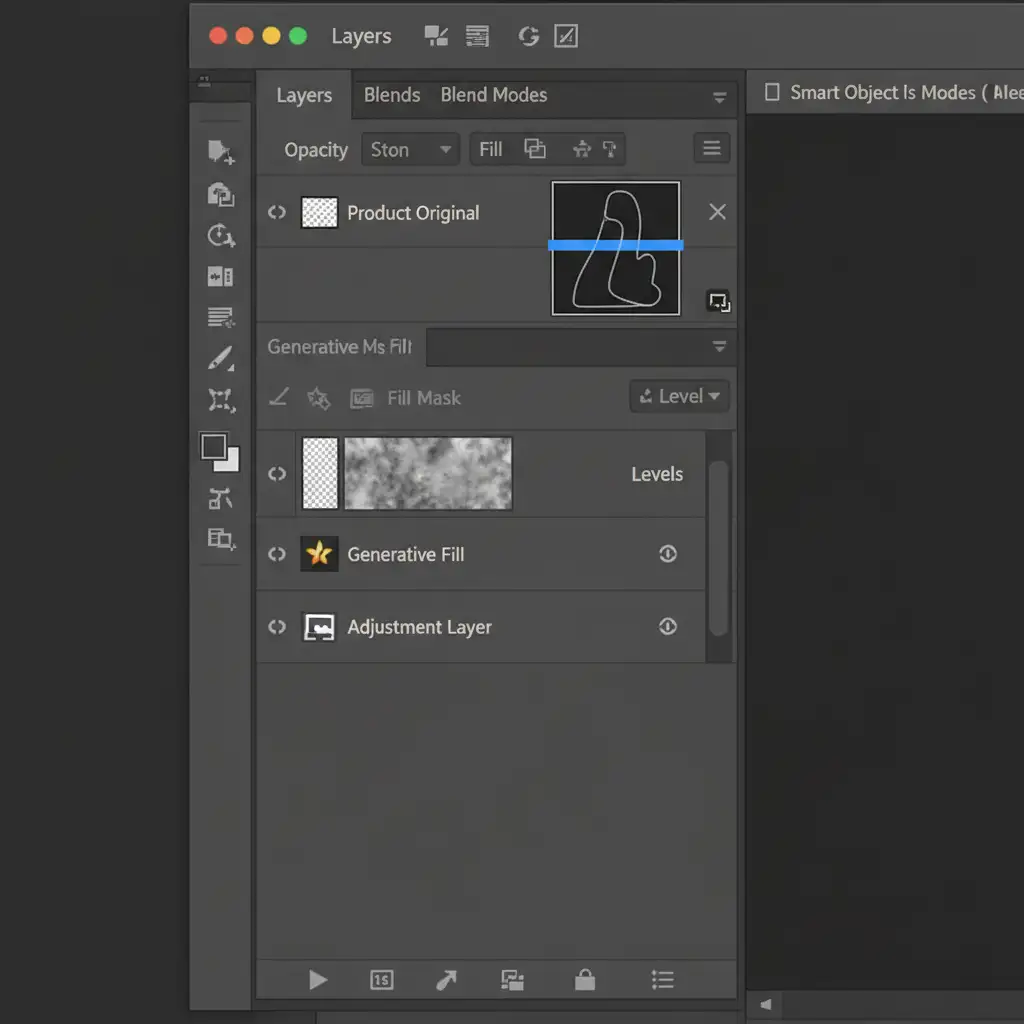Toggle visibility of Generative Fill layer

coord(277,554)
